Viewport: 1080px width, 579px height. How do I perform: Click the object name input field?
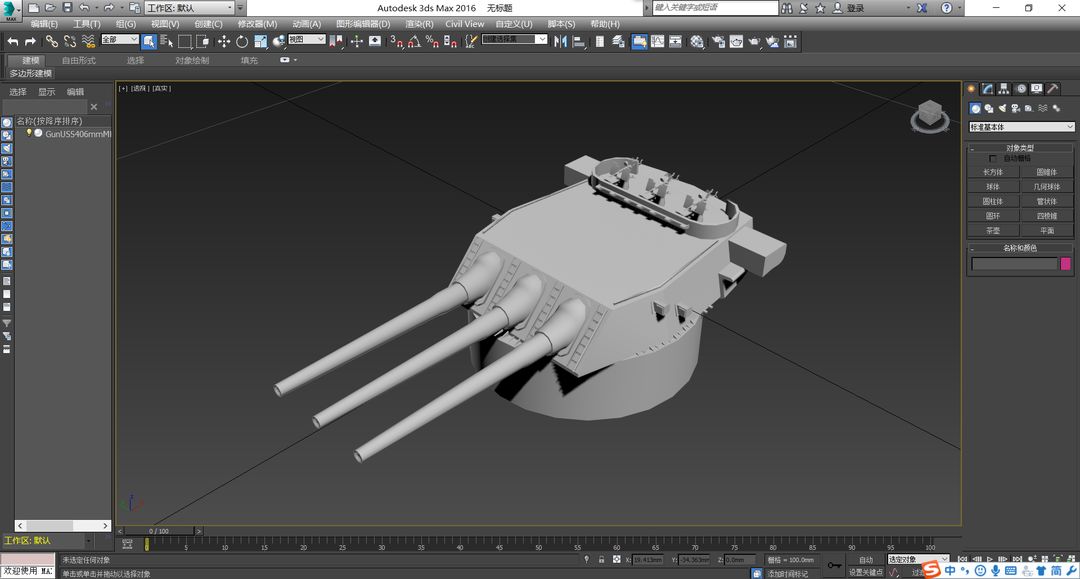tap(1014, 264)
